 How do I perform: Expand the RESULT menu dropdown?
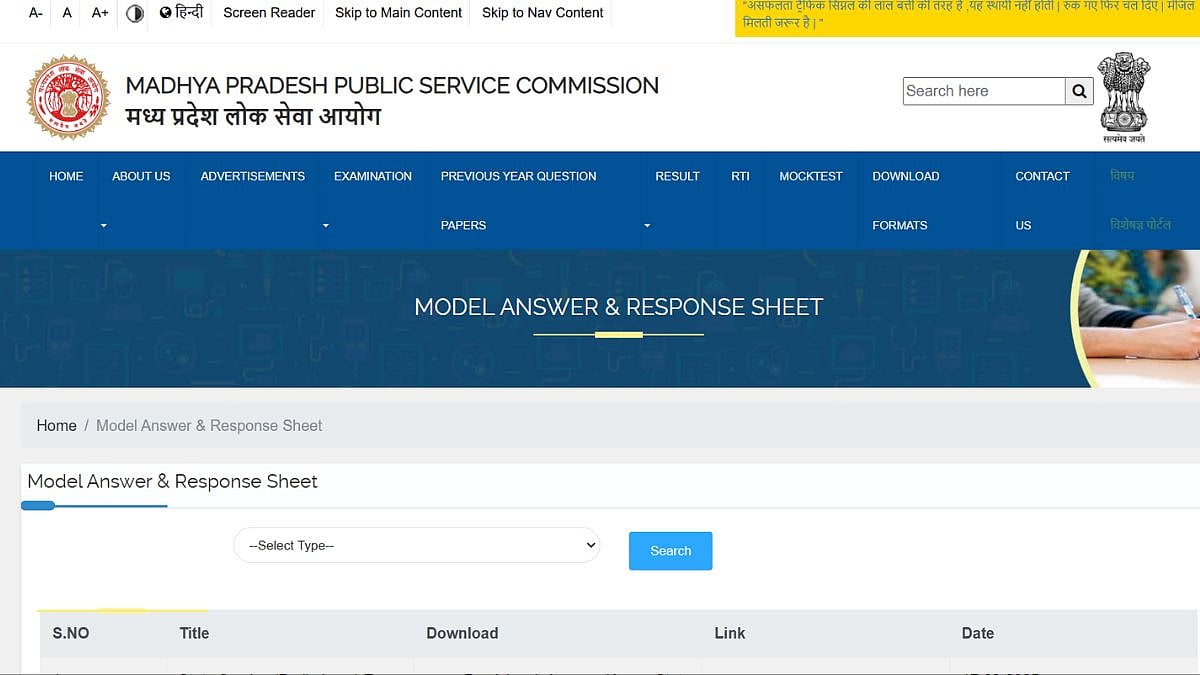(x=647, y=226)
